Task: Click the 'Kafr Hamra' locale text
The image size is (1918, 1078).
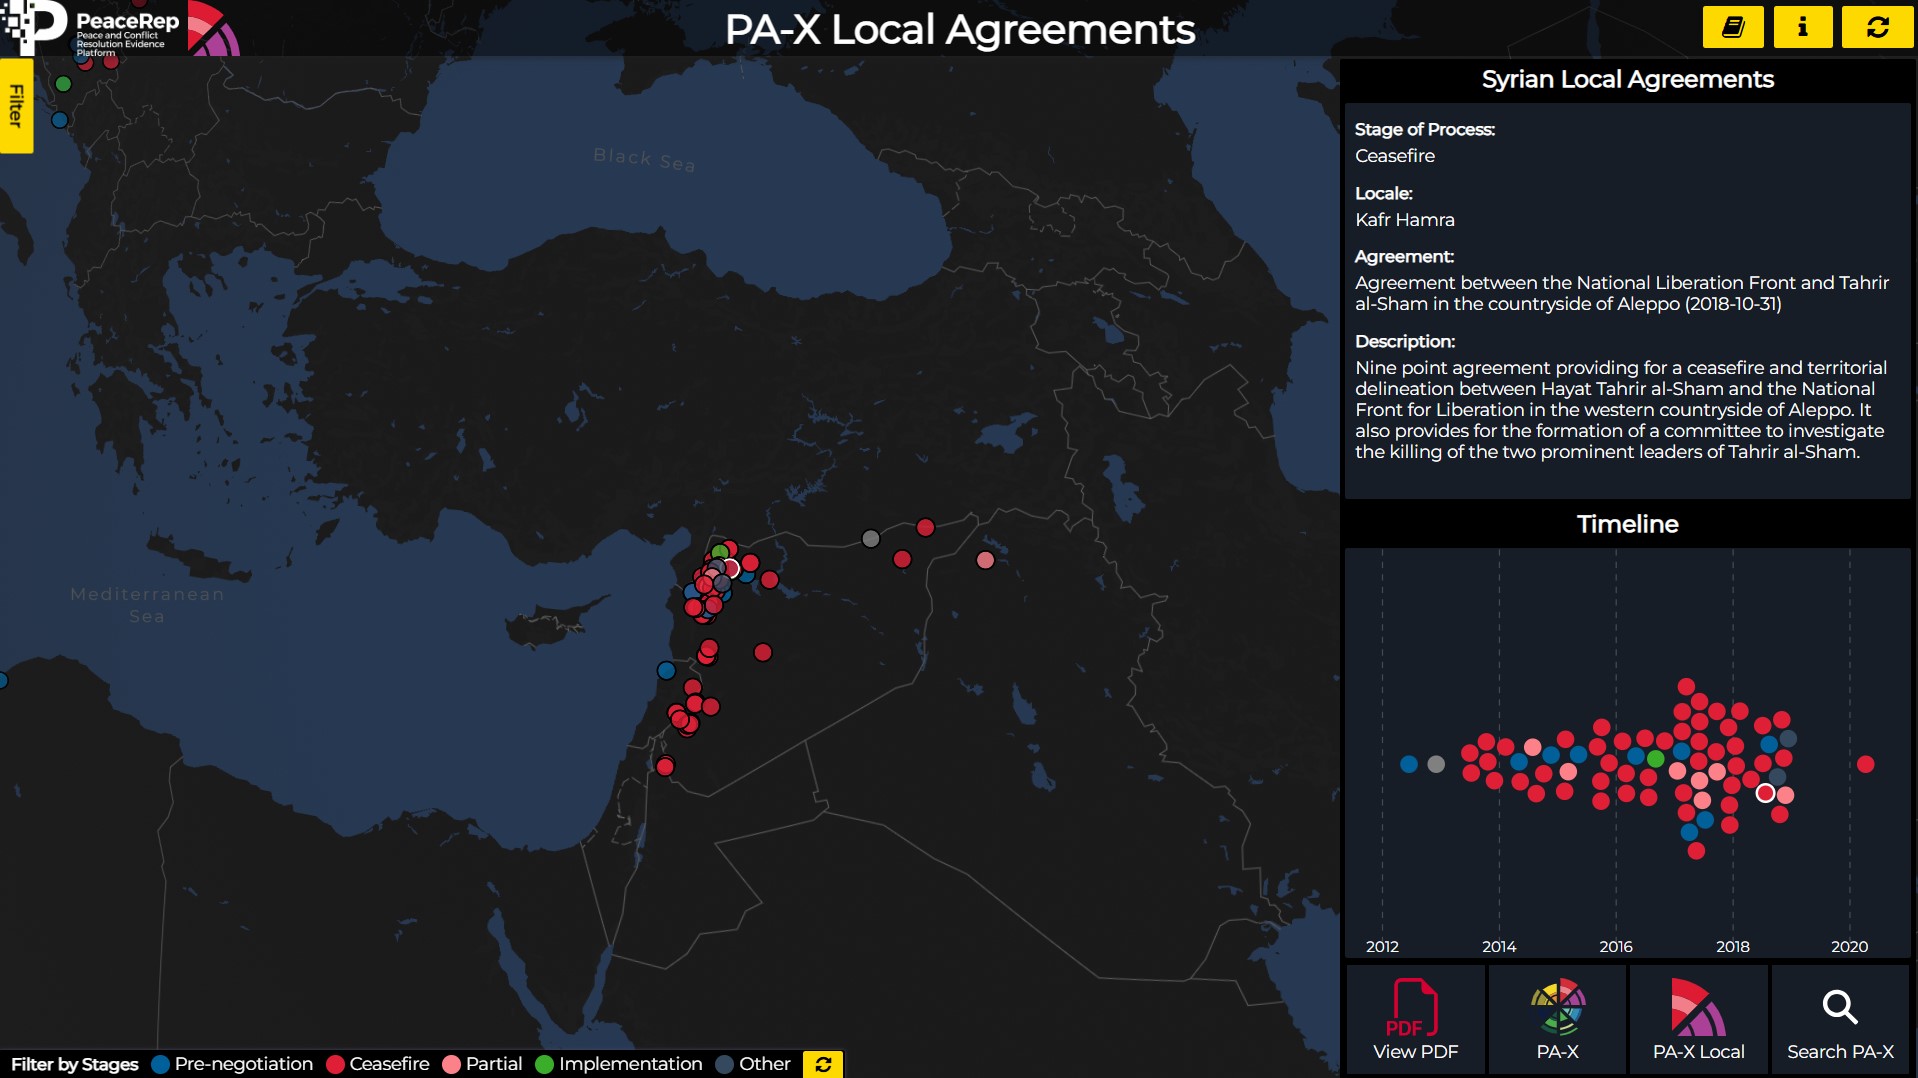Action: 1404,220
